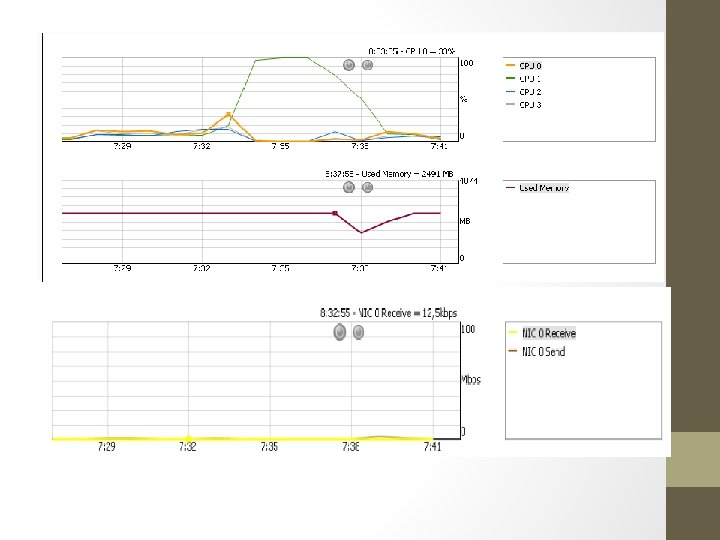This screenshot has width=720, height=540.
Task: Toggle the CPU 1 legend entry
Action: pos(523,79)
